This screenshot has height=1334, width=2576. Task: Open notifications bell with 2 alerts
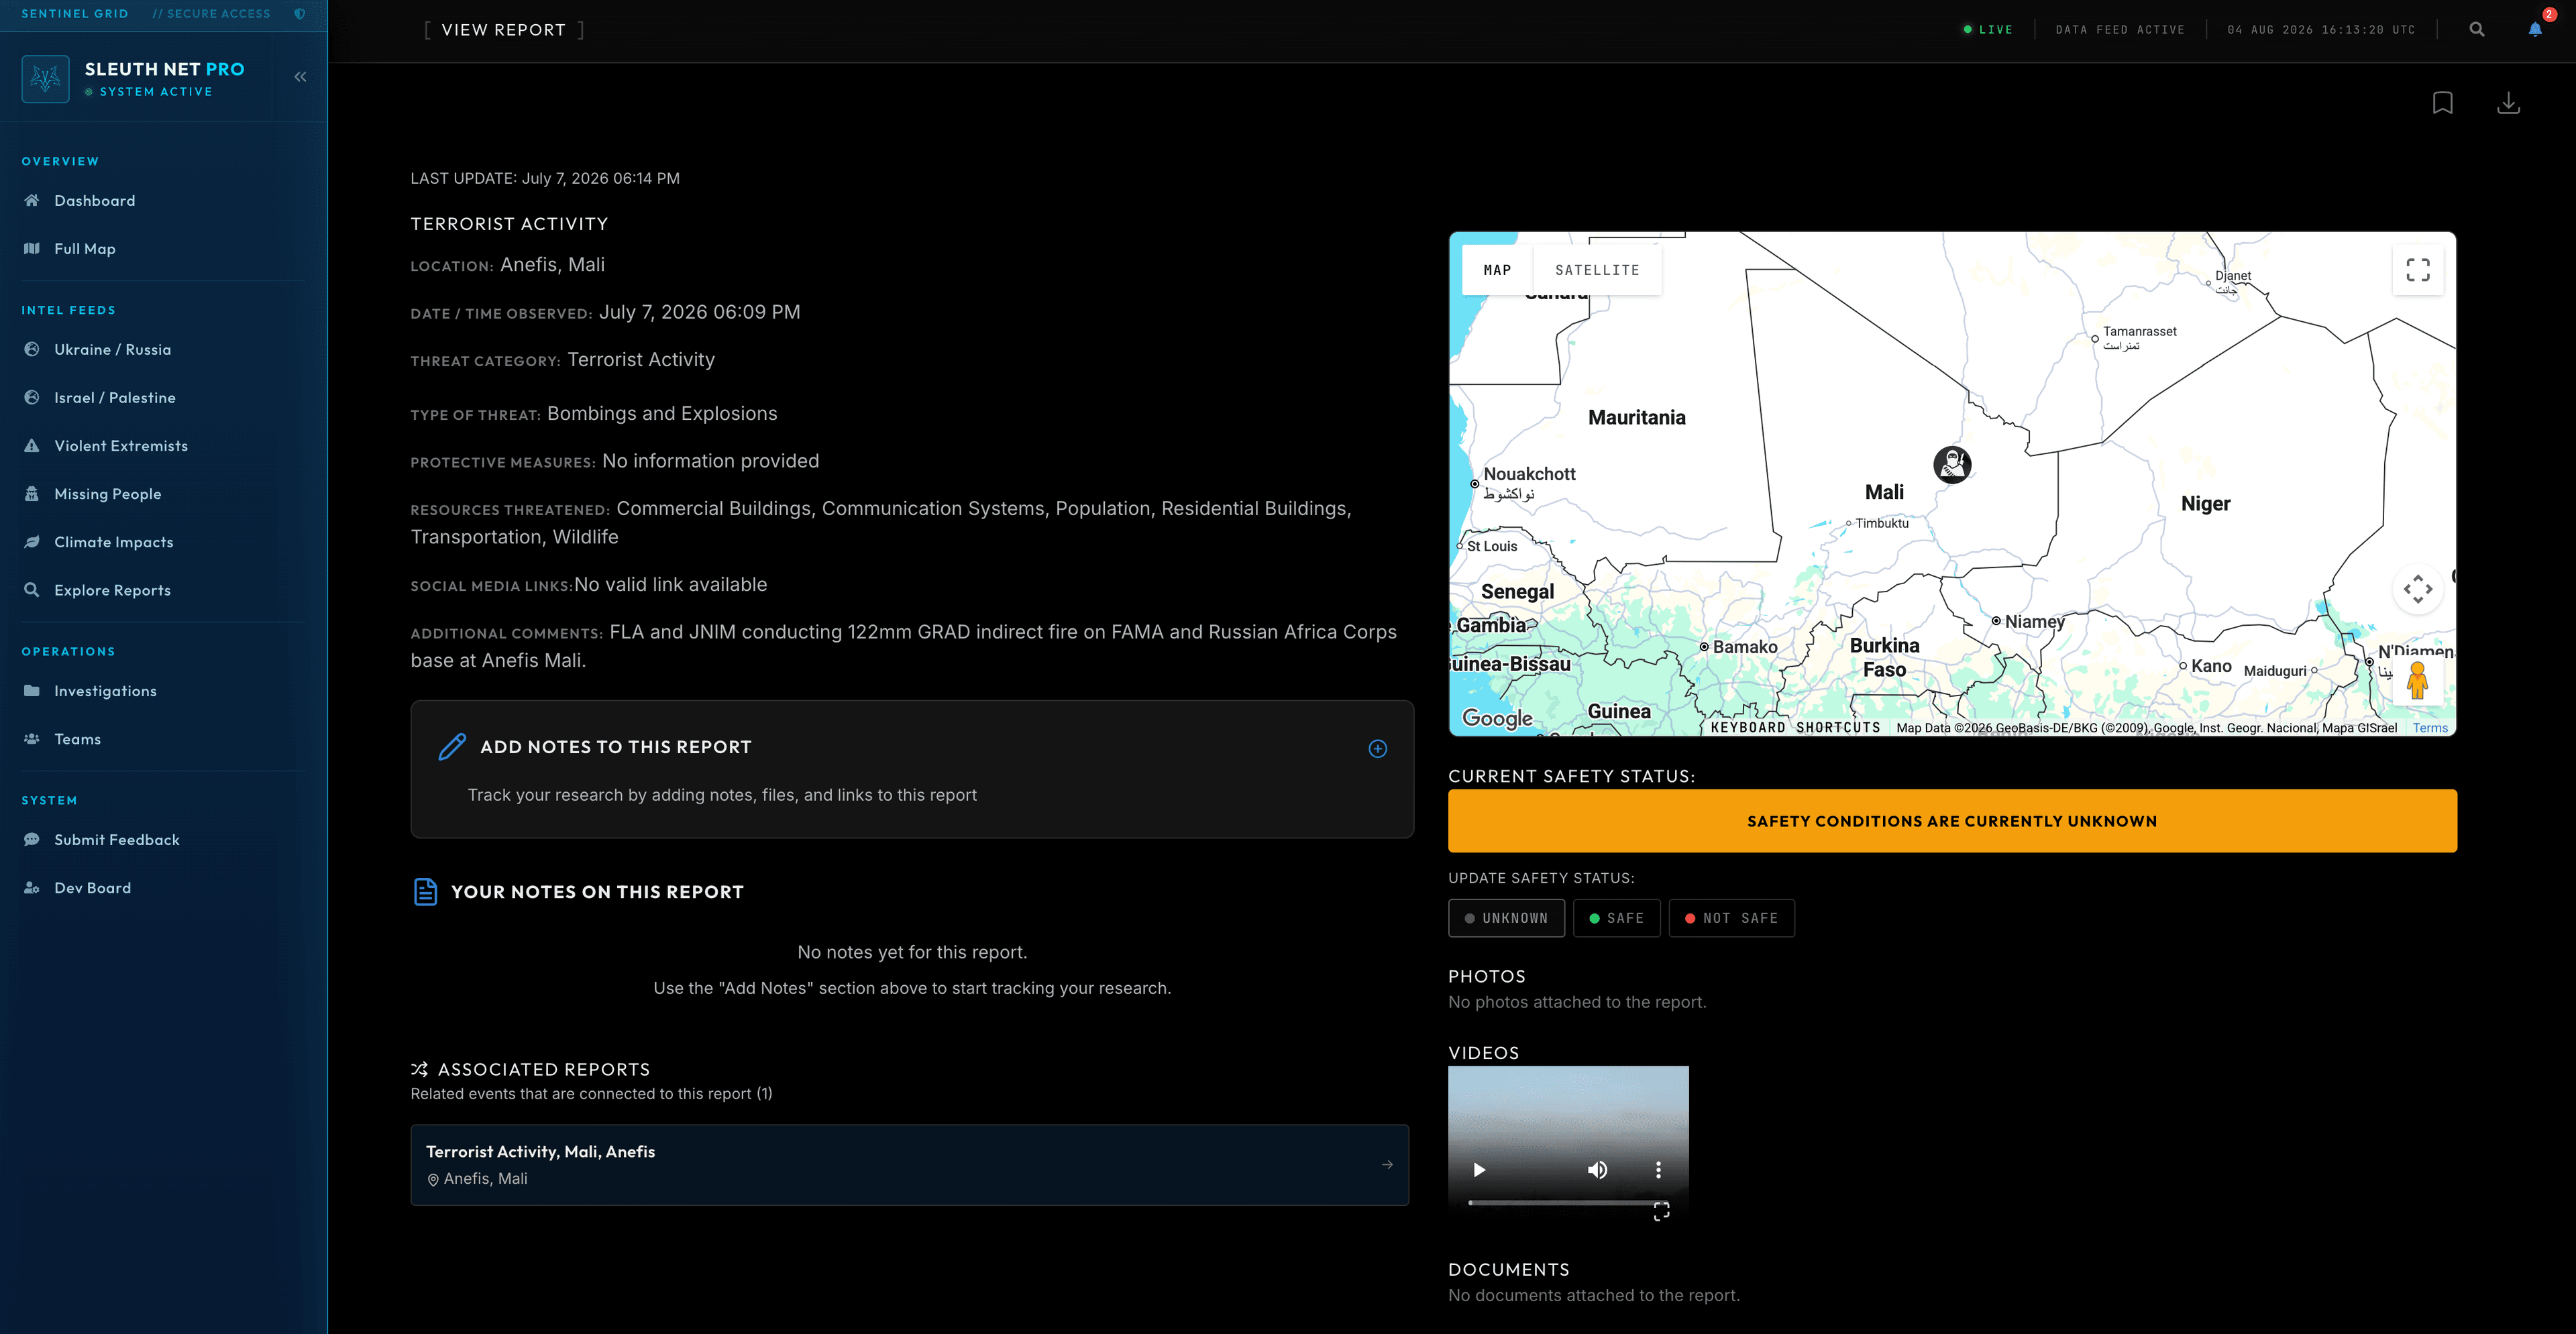point(2535,29)
